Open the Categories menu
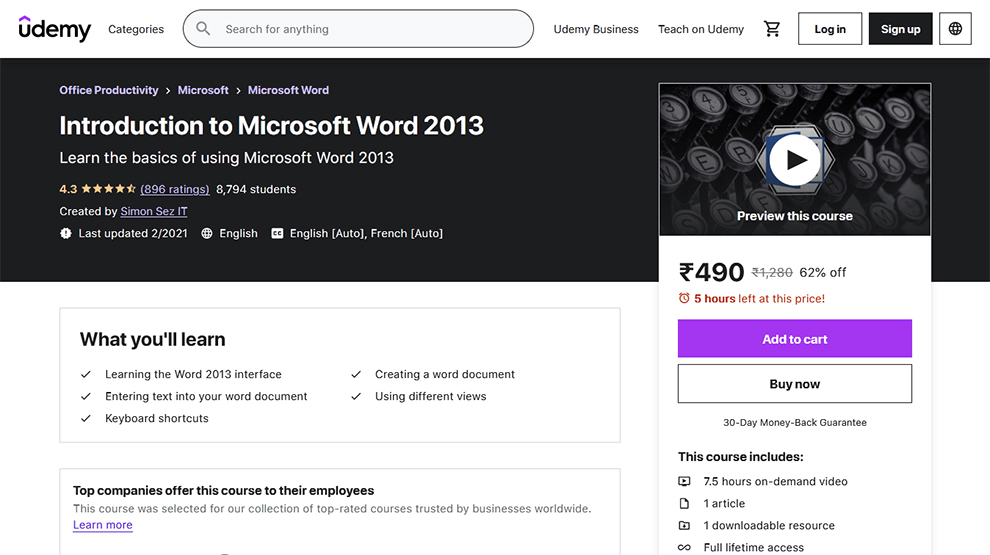 pyautogui.click(x=136, y=29)
